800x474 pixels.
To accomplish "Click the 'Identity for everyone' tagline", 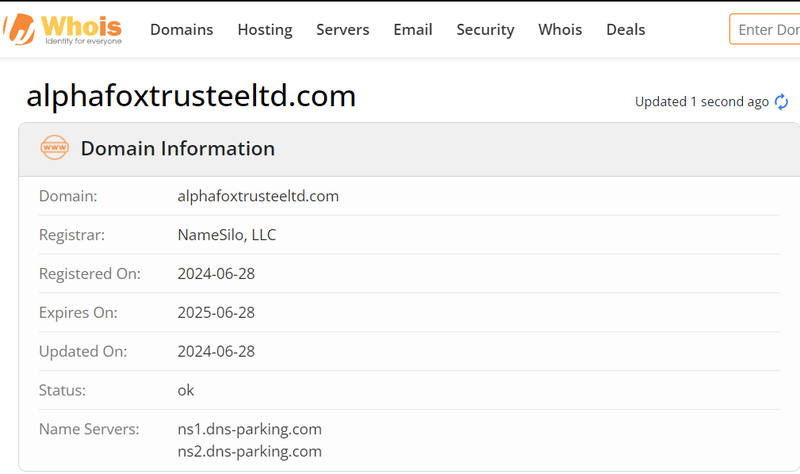I will point(84,41).
